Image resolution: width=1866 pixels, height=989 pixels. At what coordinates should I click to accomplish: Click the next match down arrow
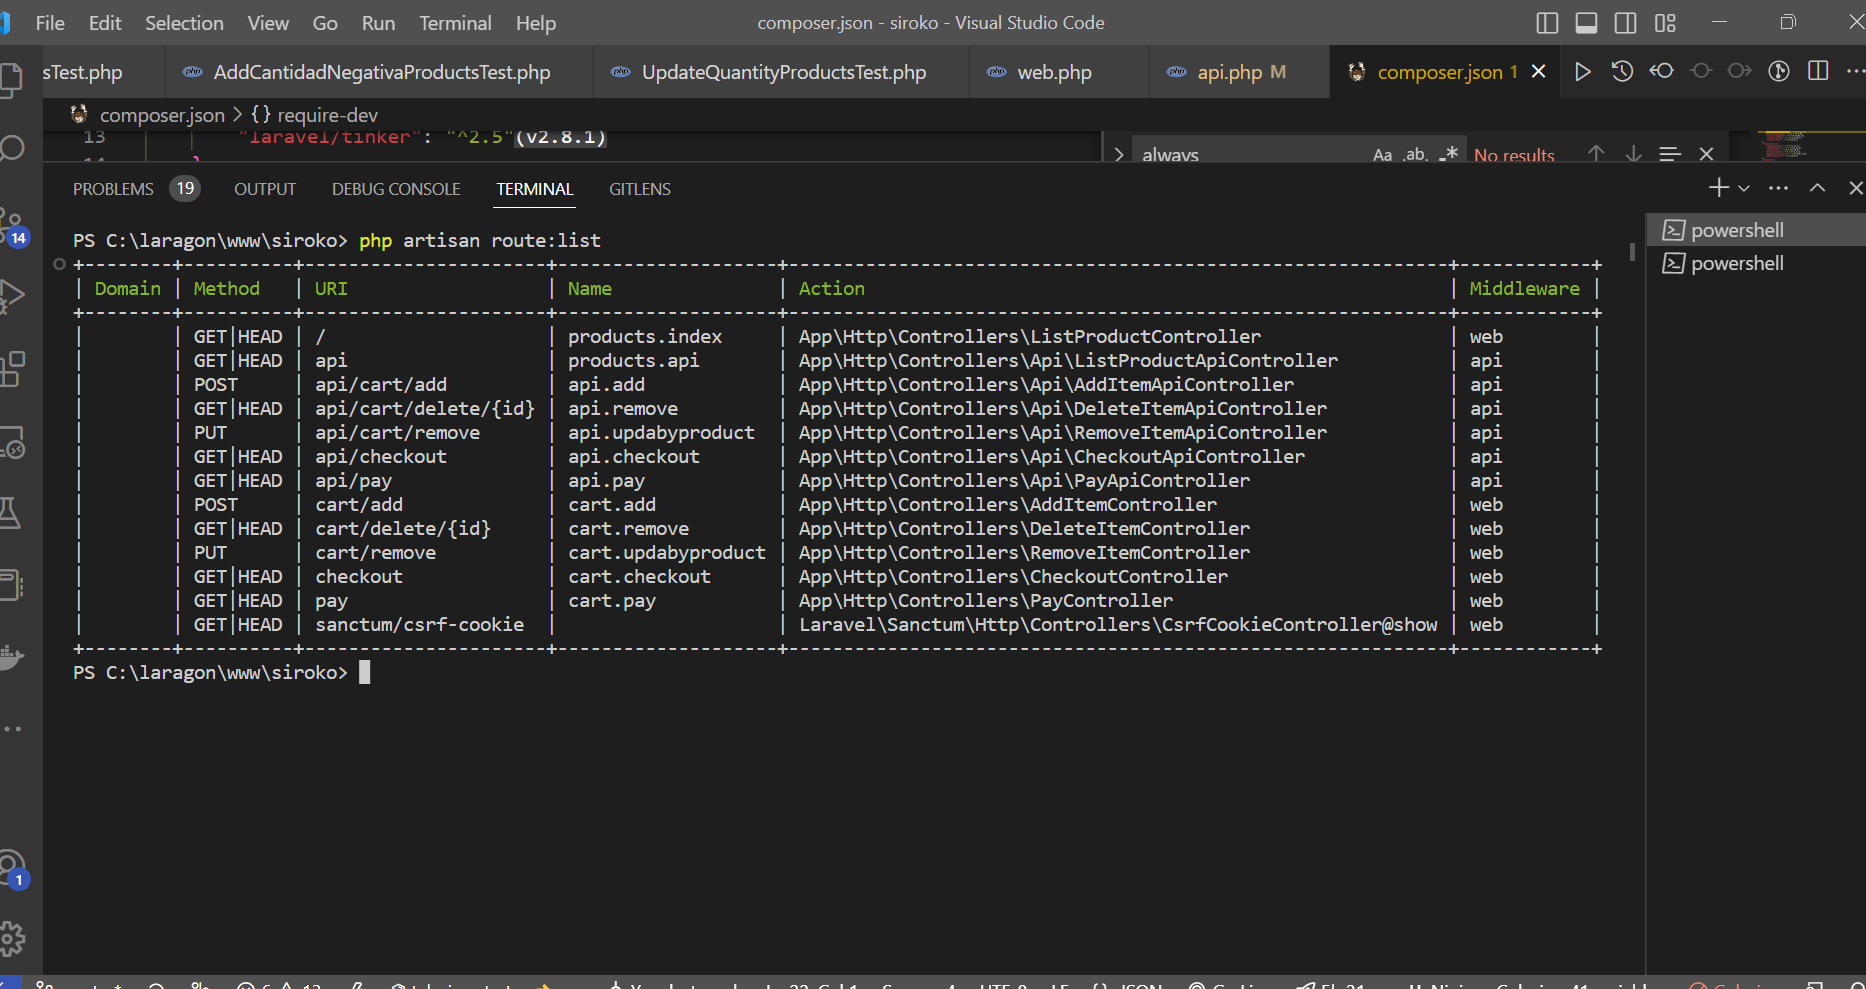pyautogui.click(x=1634, y=153)
